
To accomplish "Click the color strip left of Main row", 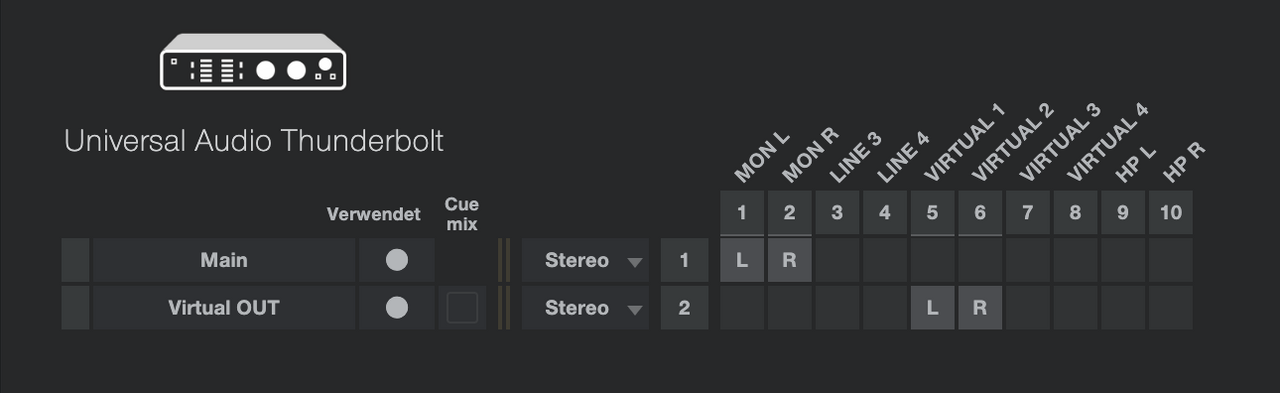I will (x=75, y=260).
